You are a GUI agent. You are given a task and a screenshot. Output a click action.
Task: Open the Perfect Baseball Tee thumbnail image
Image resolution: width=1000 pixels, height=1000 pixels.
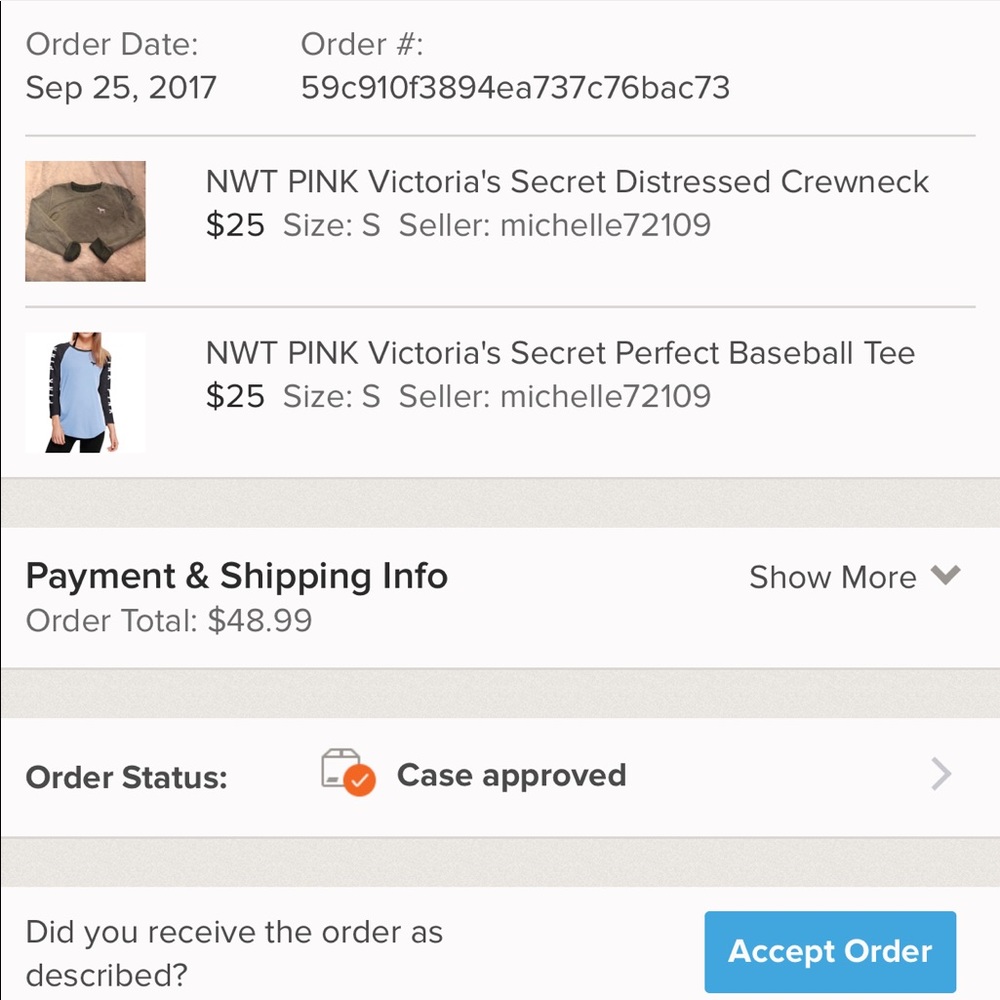[x=85, y=392]
